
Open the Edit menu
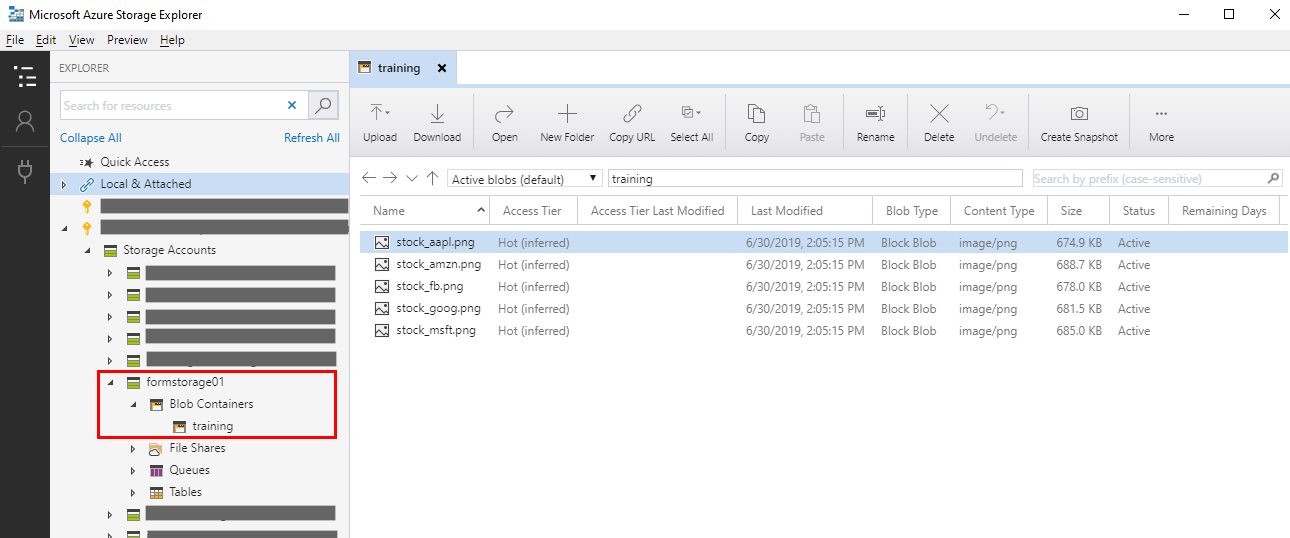pyautogui.click(x=46, y=40)
